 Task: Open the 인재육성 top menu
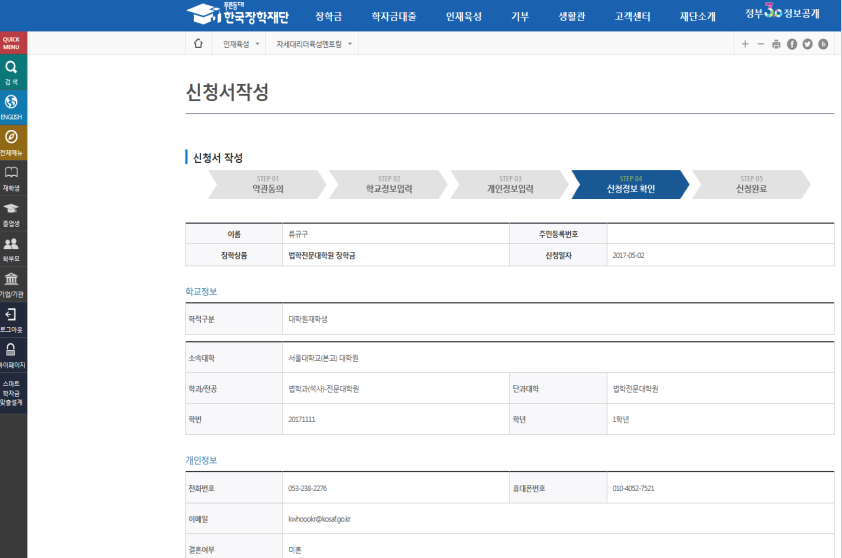coord(464,17)
